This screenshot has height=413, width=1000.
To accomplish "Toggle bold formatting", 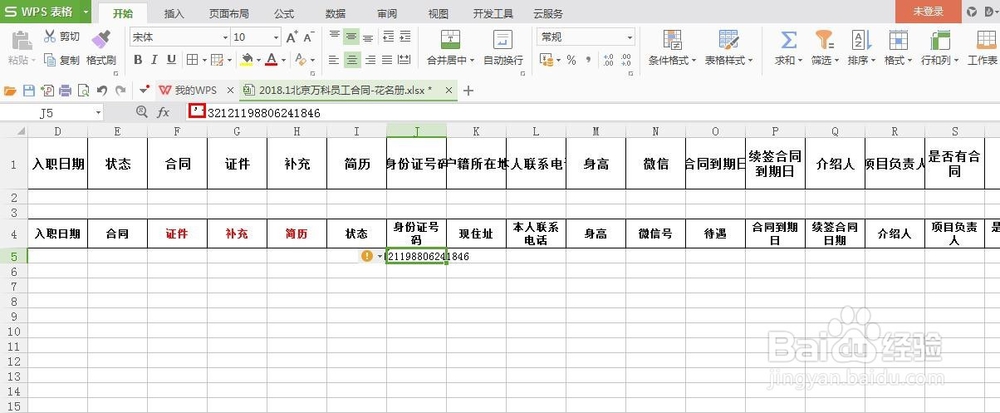I will (x=138, y=60).
